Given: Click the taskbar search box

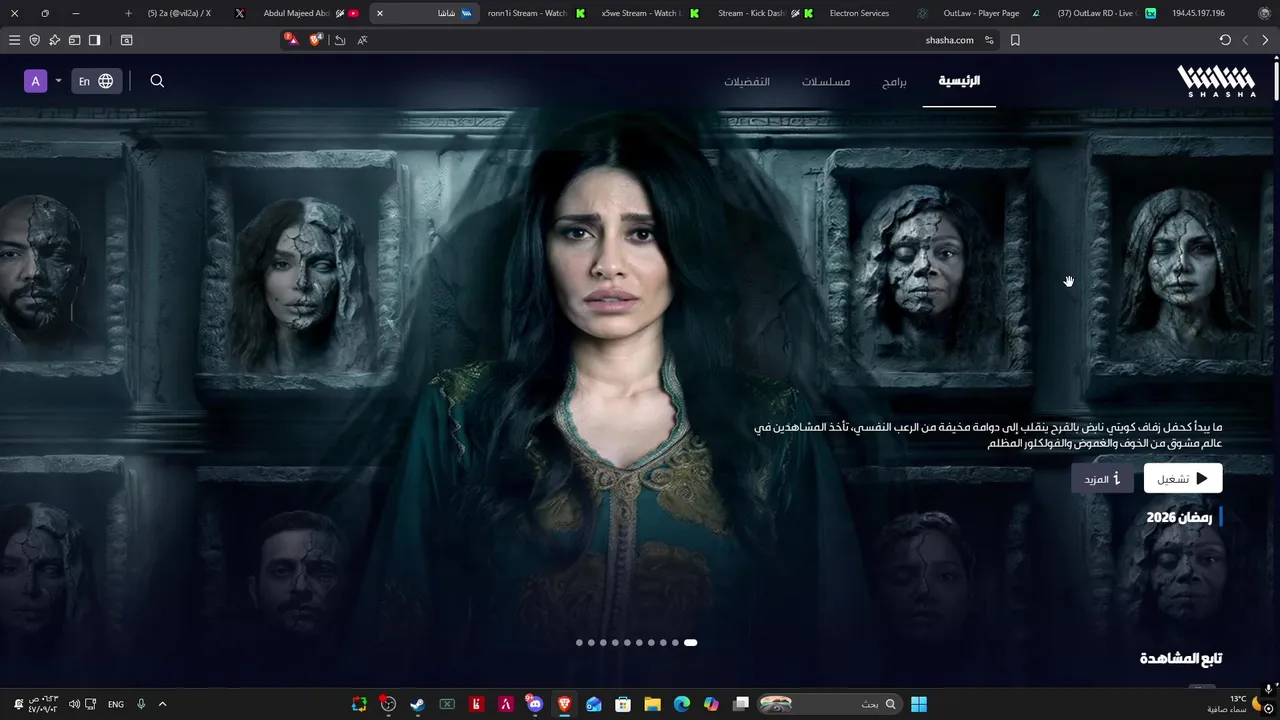Looking at the screenshot, I should (829, 704).
